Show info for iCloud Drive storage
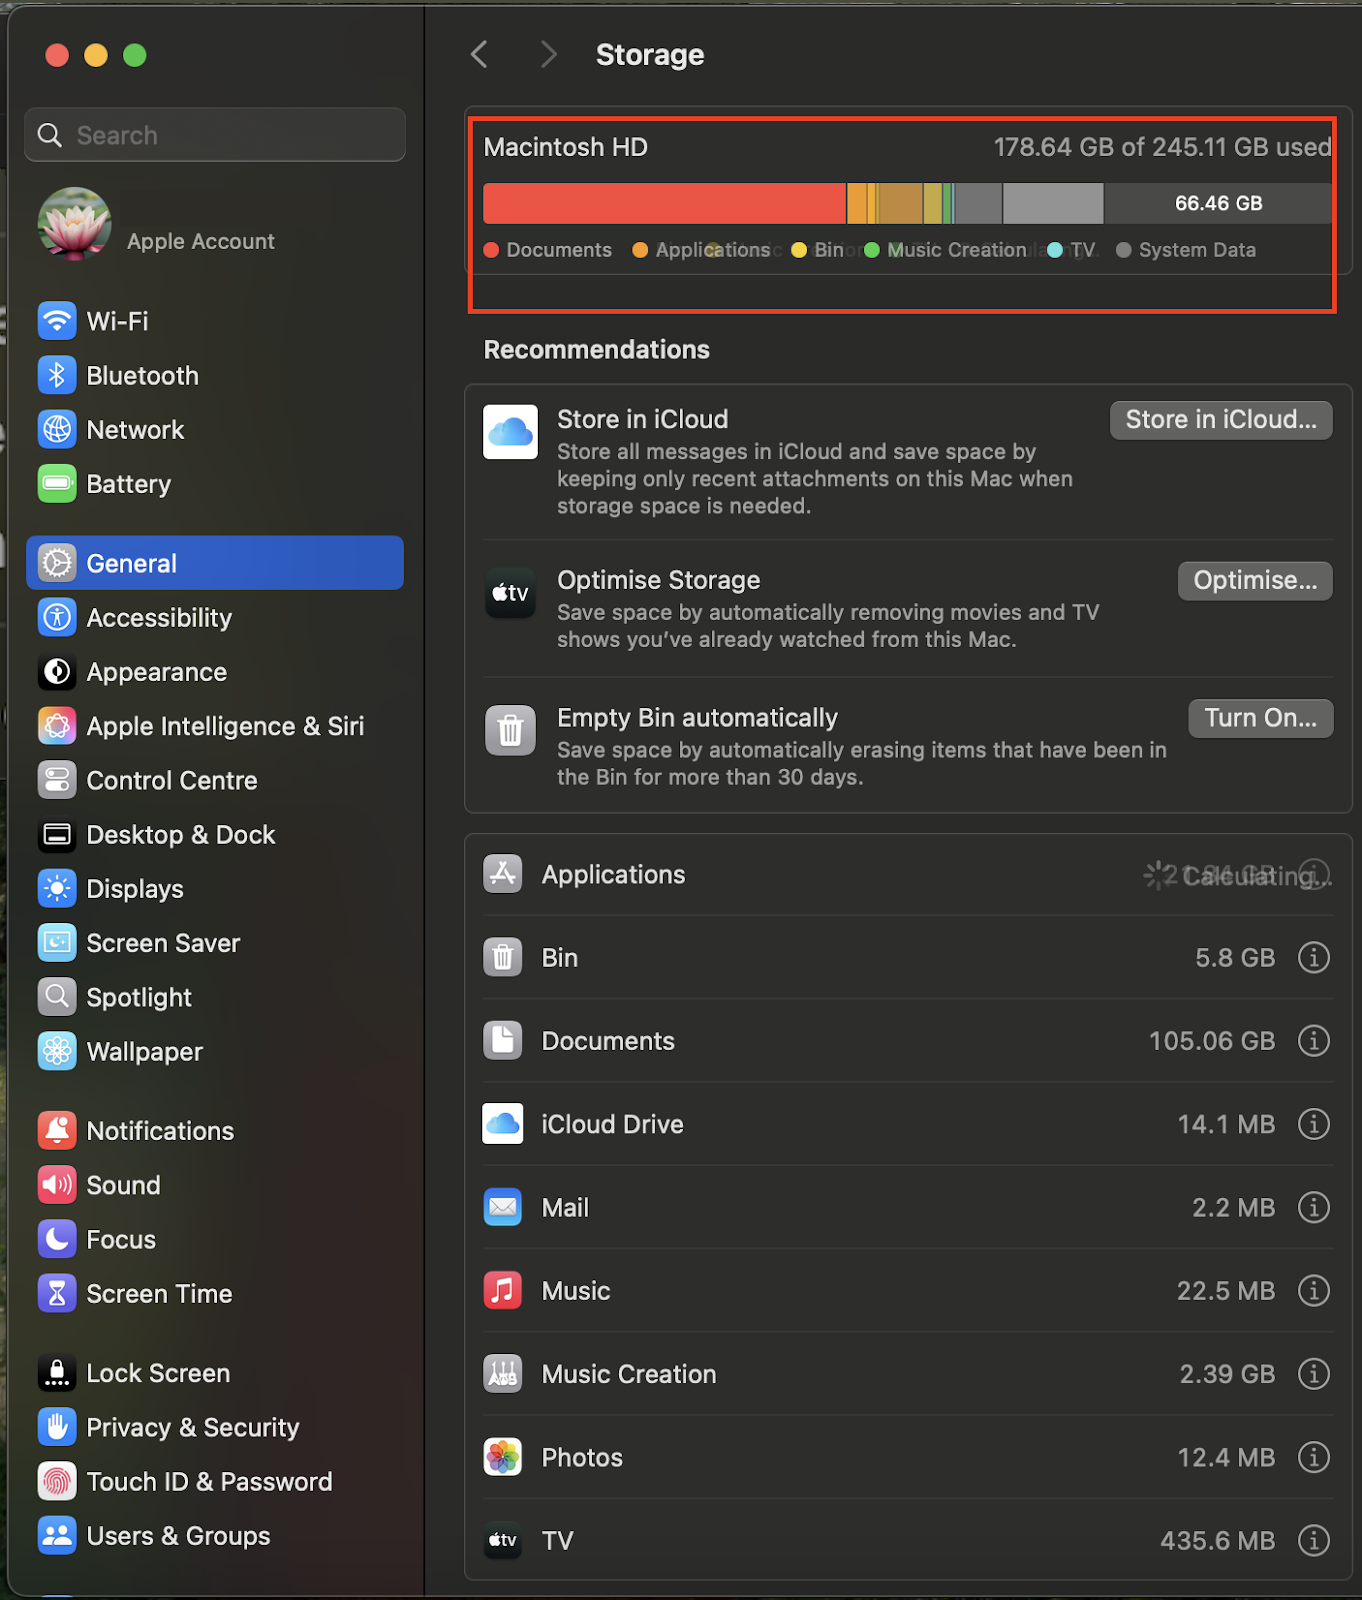Image resolution: width=1362 pixels, height=1600 pixels. click(x=1313, y=1124)
